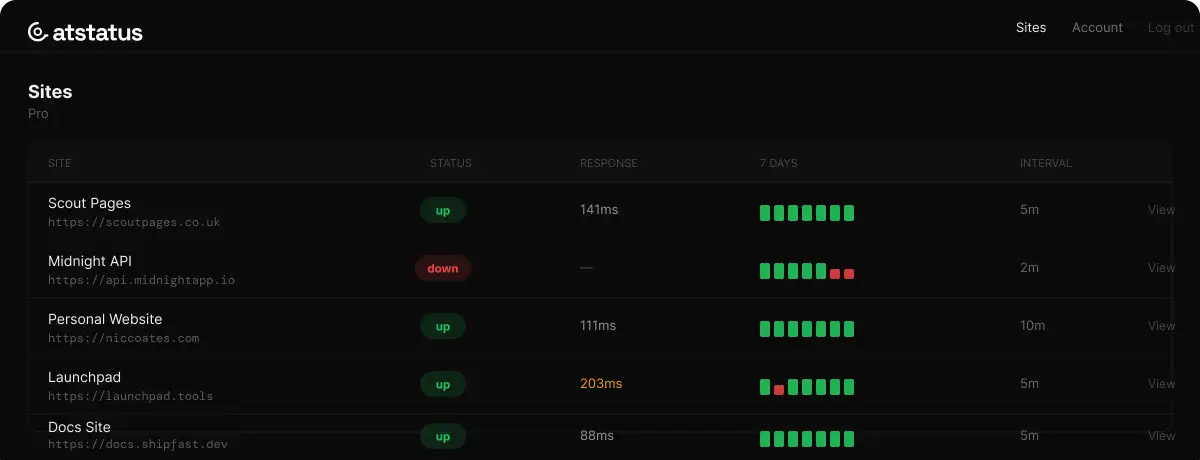Click the https://scoutpages.co.uk URL
Viewport: 1200px width, 460px height.
pyautogui.click(x=134, y=222)
